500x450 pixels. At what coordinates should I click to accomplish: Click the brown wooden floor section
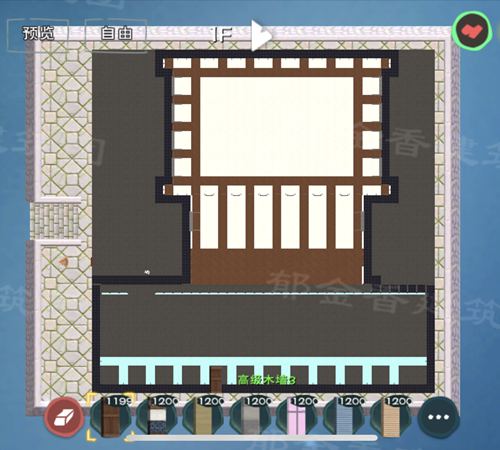click(x=277, y=267)
